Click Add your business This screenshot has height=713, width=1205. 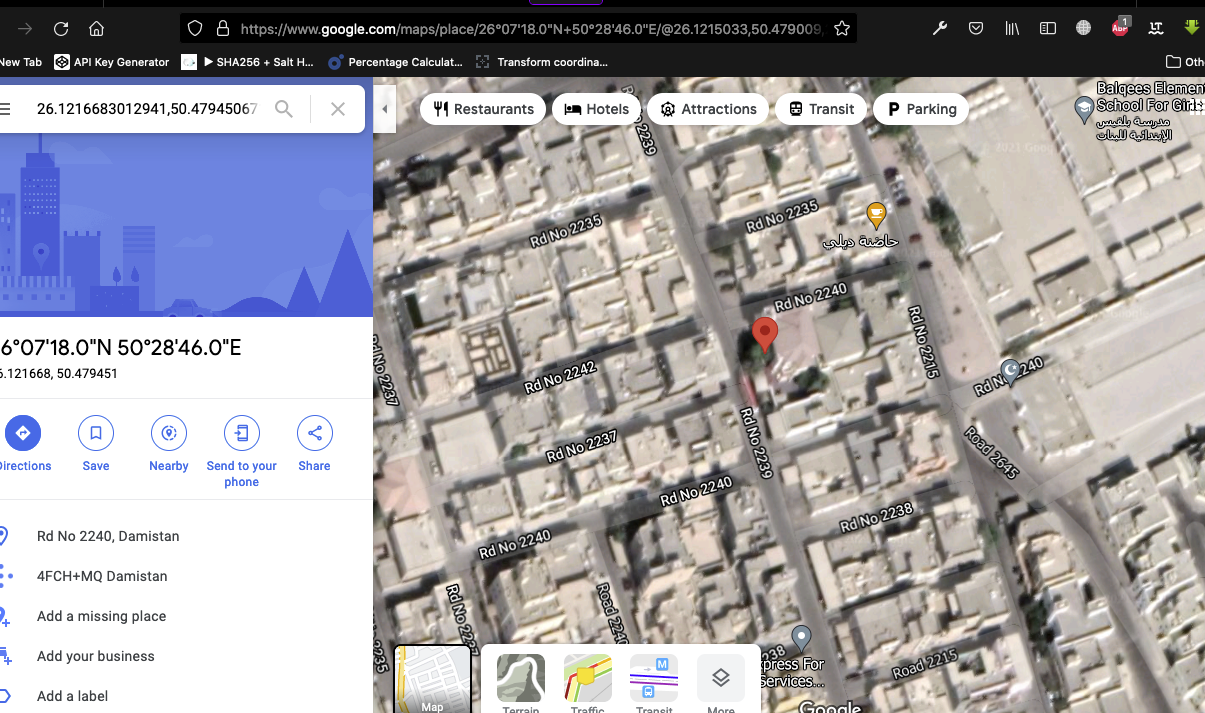click(x=95, y=656)
